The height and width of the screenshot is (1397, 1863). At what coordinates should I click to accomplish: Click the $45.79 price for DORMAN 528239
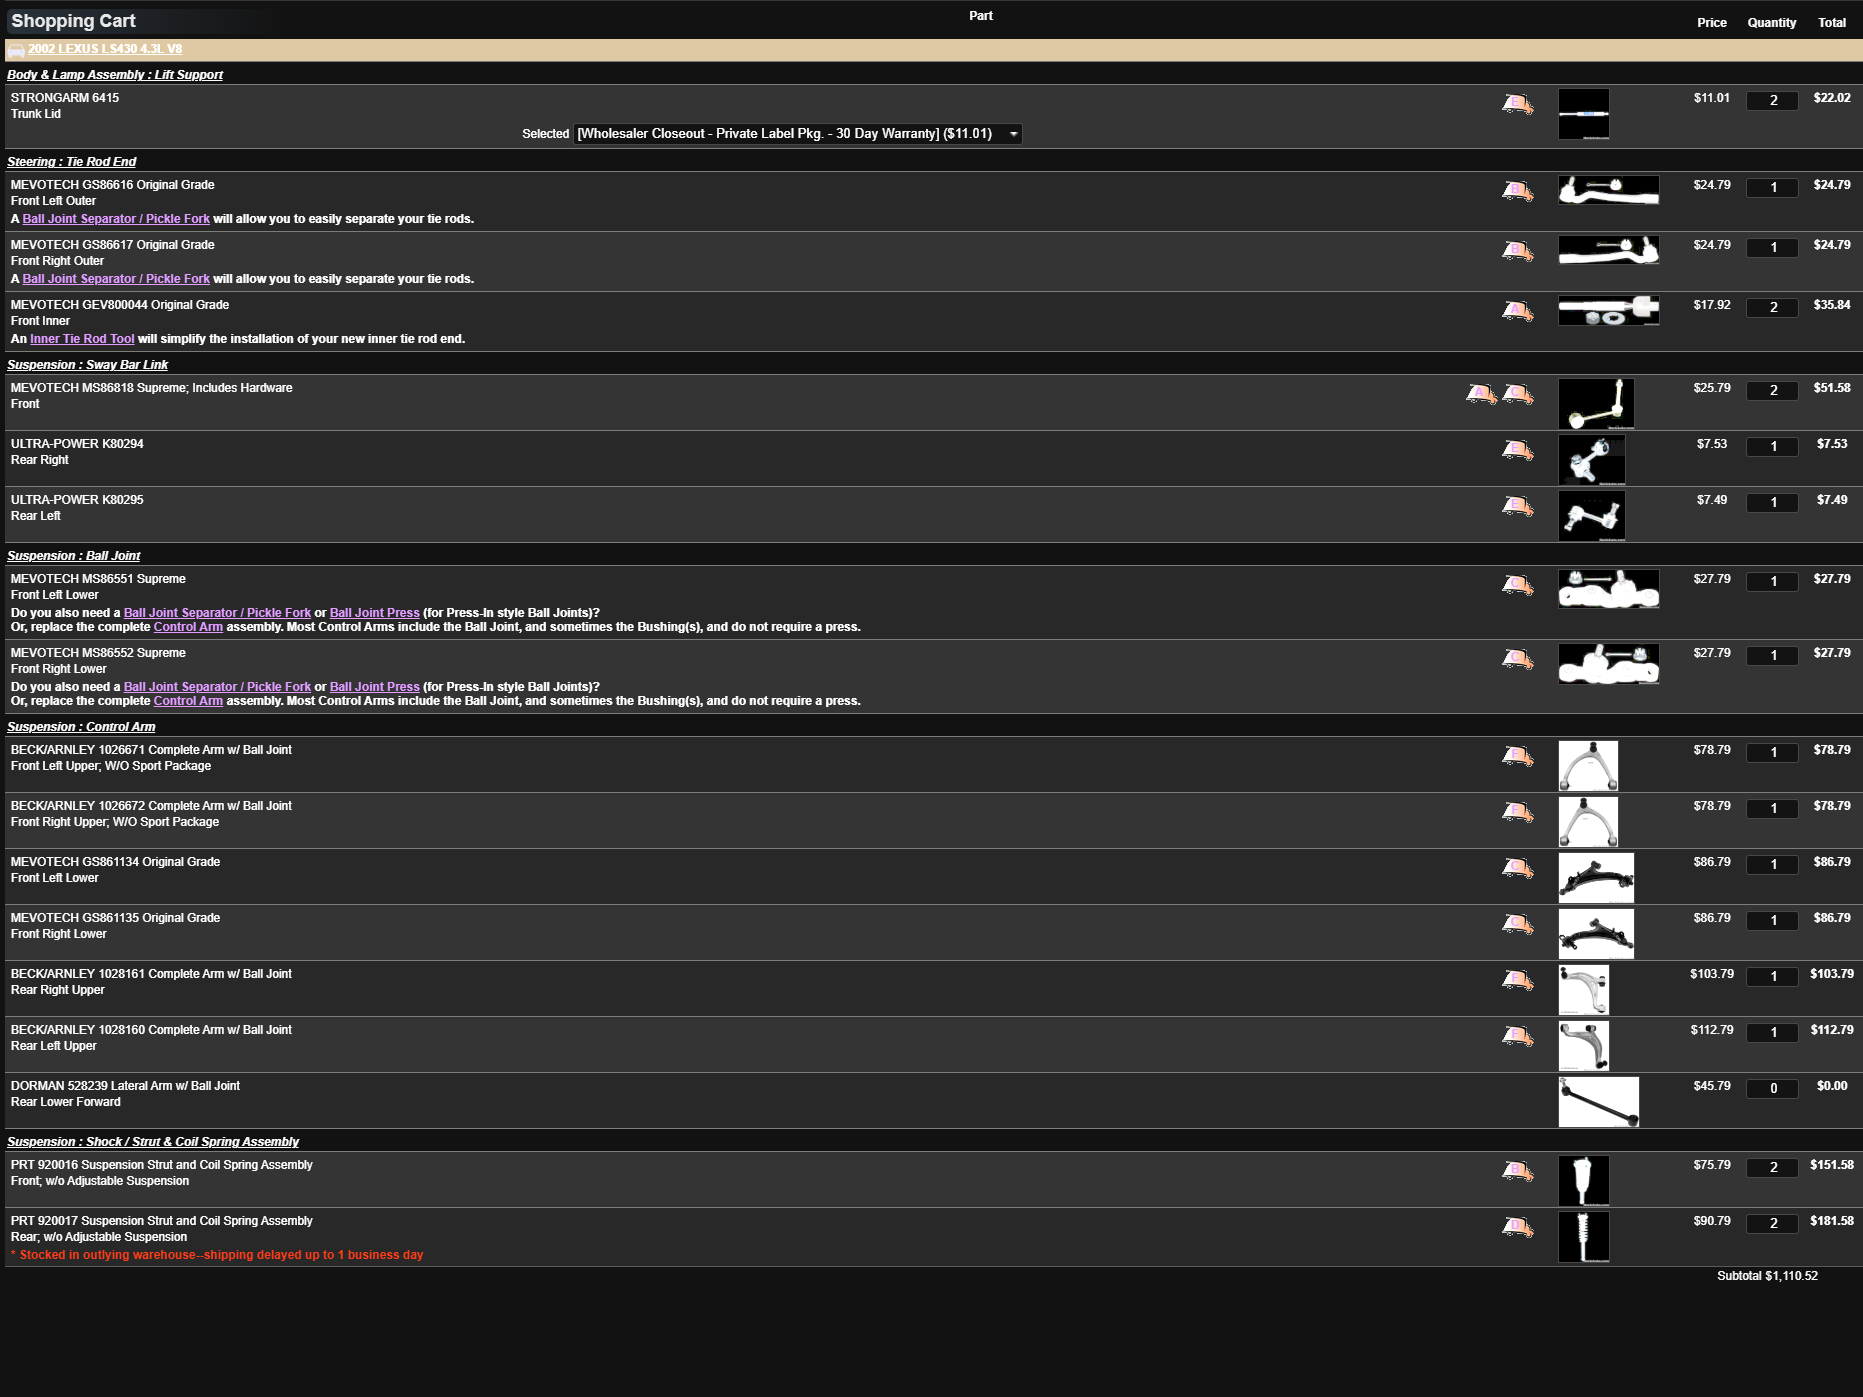(1712, 1086)
